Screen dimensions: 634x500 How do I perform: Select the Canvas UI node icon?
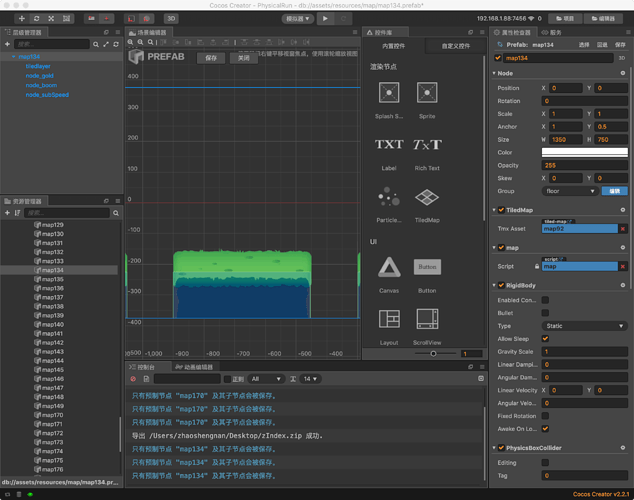click(x=389, y=267)
